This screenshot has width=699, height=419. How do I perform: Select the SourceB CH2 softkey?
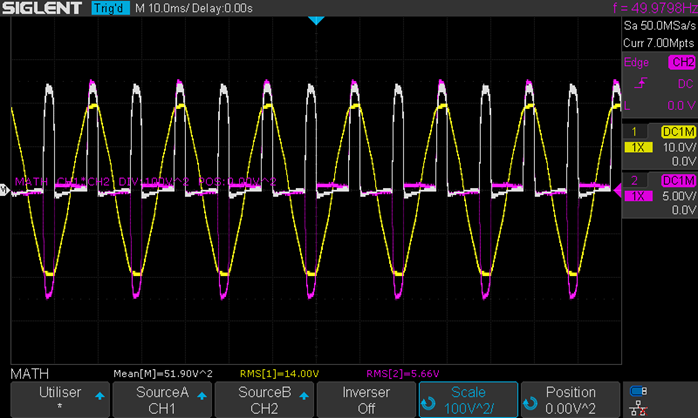point(264,399)
